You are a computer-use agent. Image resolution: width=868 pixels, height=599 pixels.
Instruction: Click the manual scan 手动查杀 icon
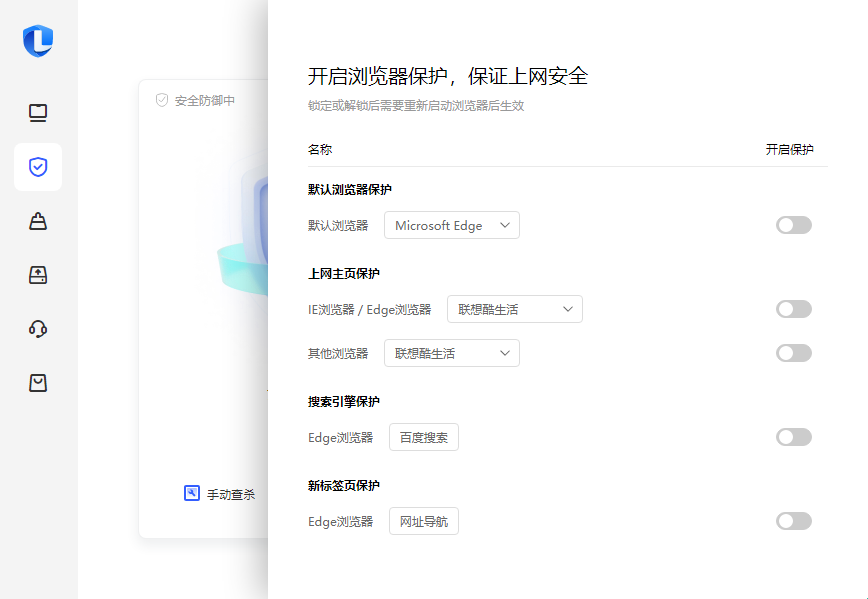(x=192, y=493)
